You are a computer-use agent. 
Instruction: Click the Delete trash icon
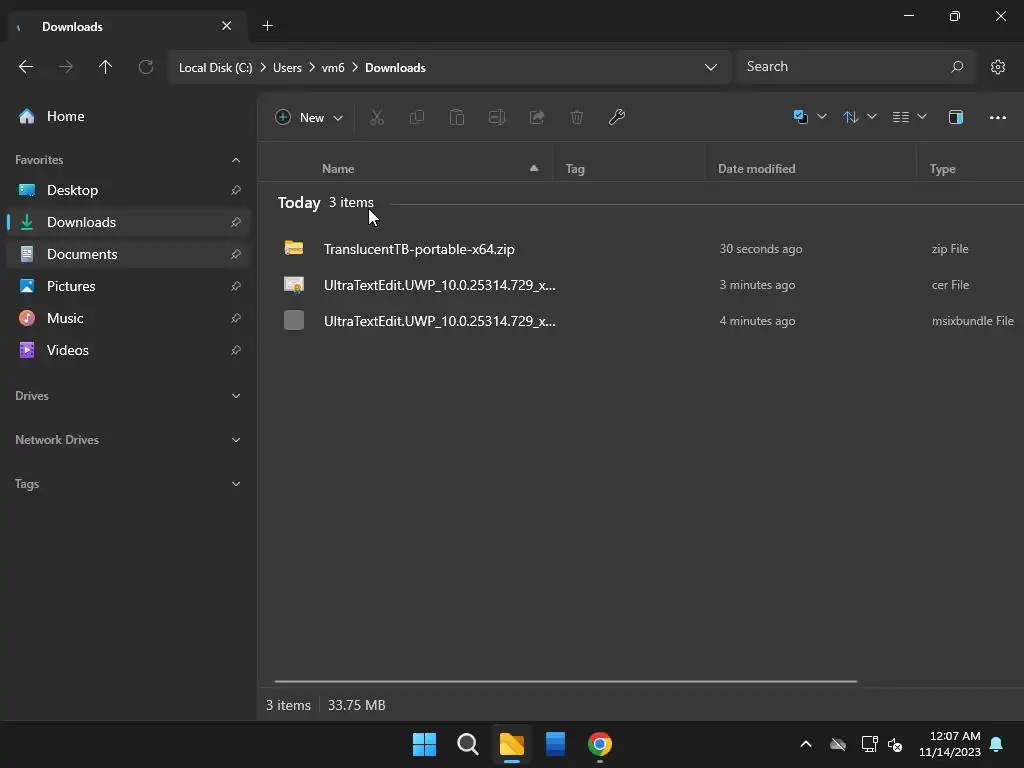(577, 117)
